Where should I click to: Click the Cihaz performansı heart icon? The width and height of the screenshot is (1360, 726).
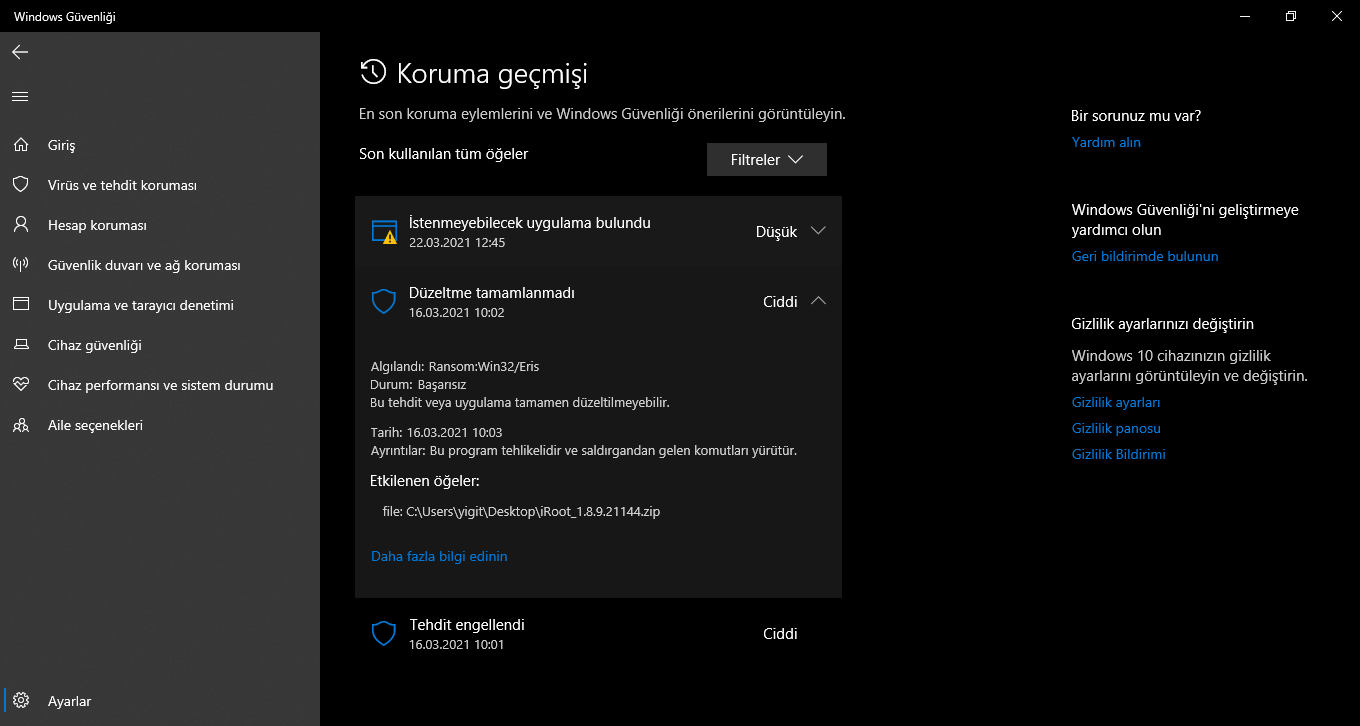(20, 385)
